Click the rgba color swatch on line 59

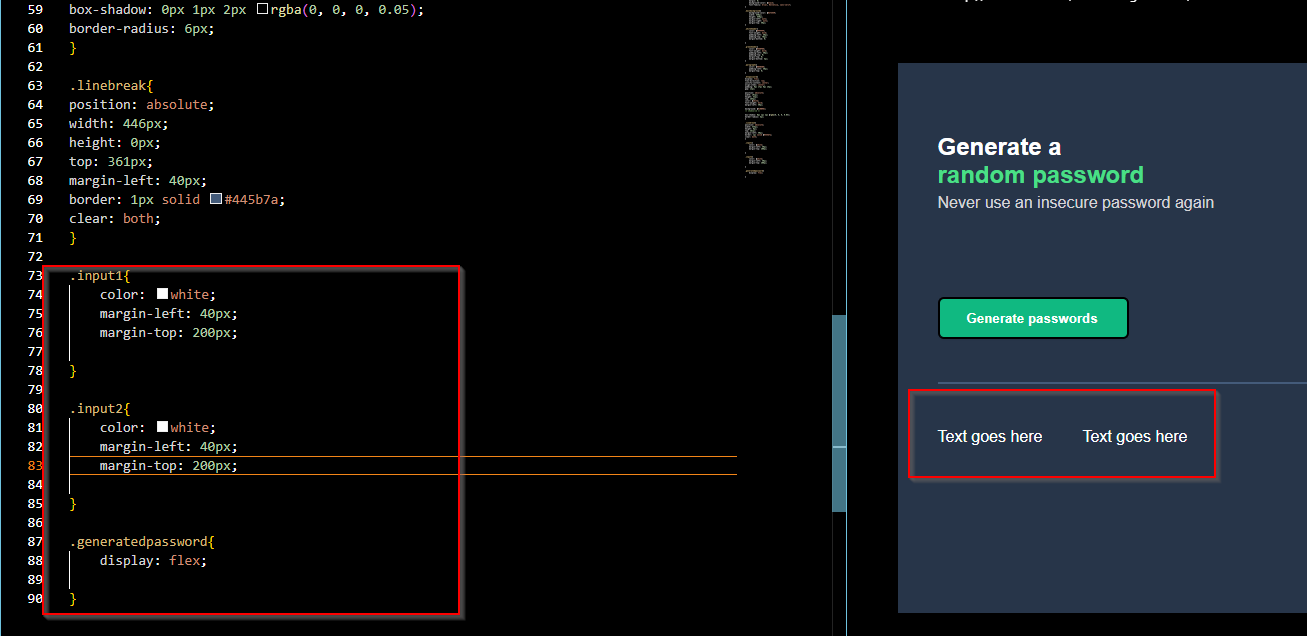pos(262,10)
